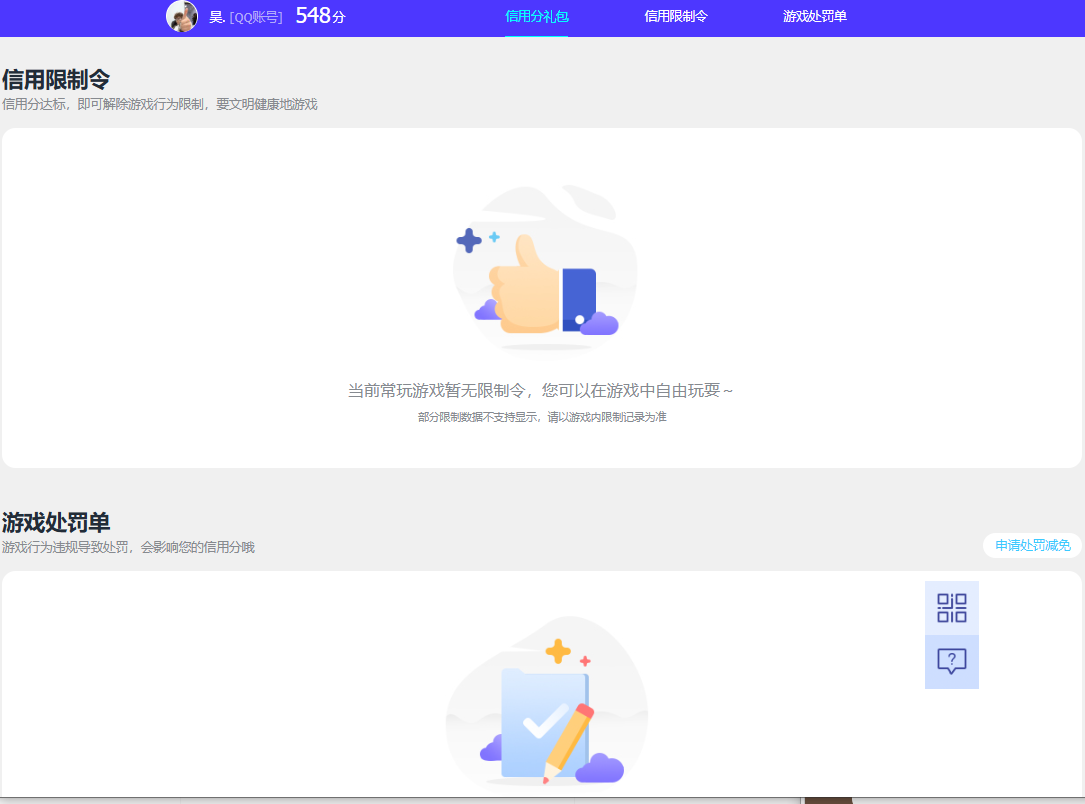Click the 当前常玩游戏暂无限制令 message
The image size is (1085, 804).
[x=540, y=391]
